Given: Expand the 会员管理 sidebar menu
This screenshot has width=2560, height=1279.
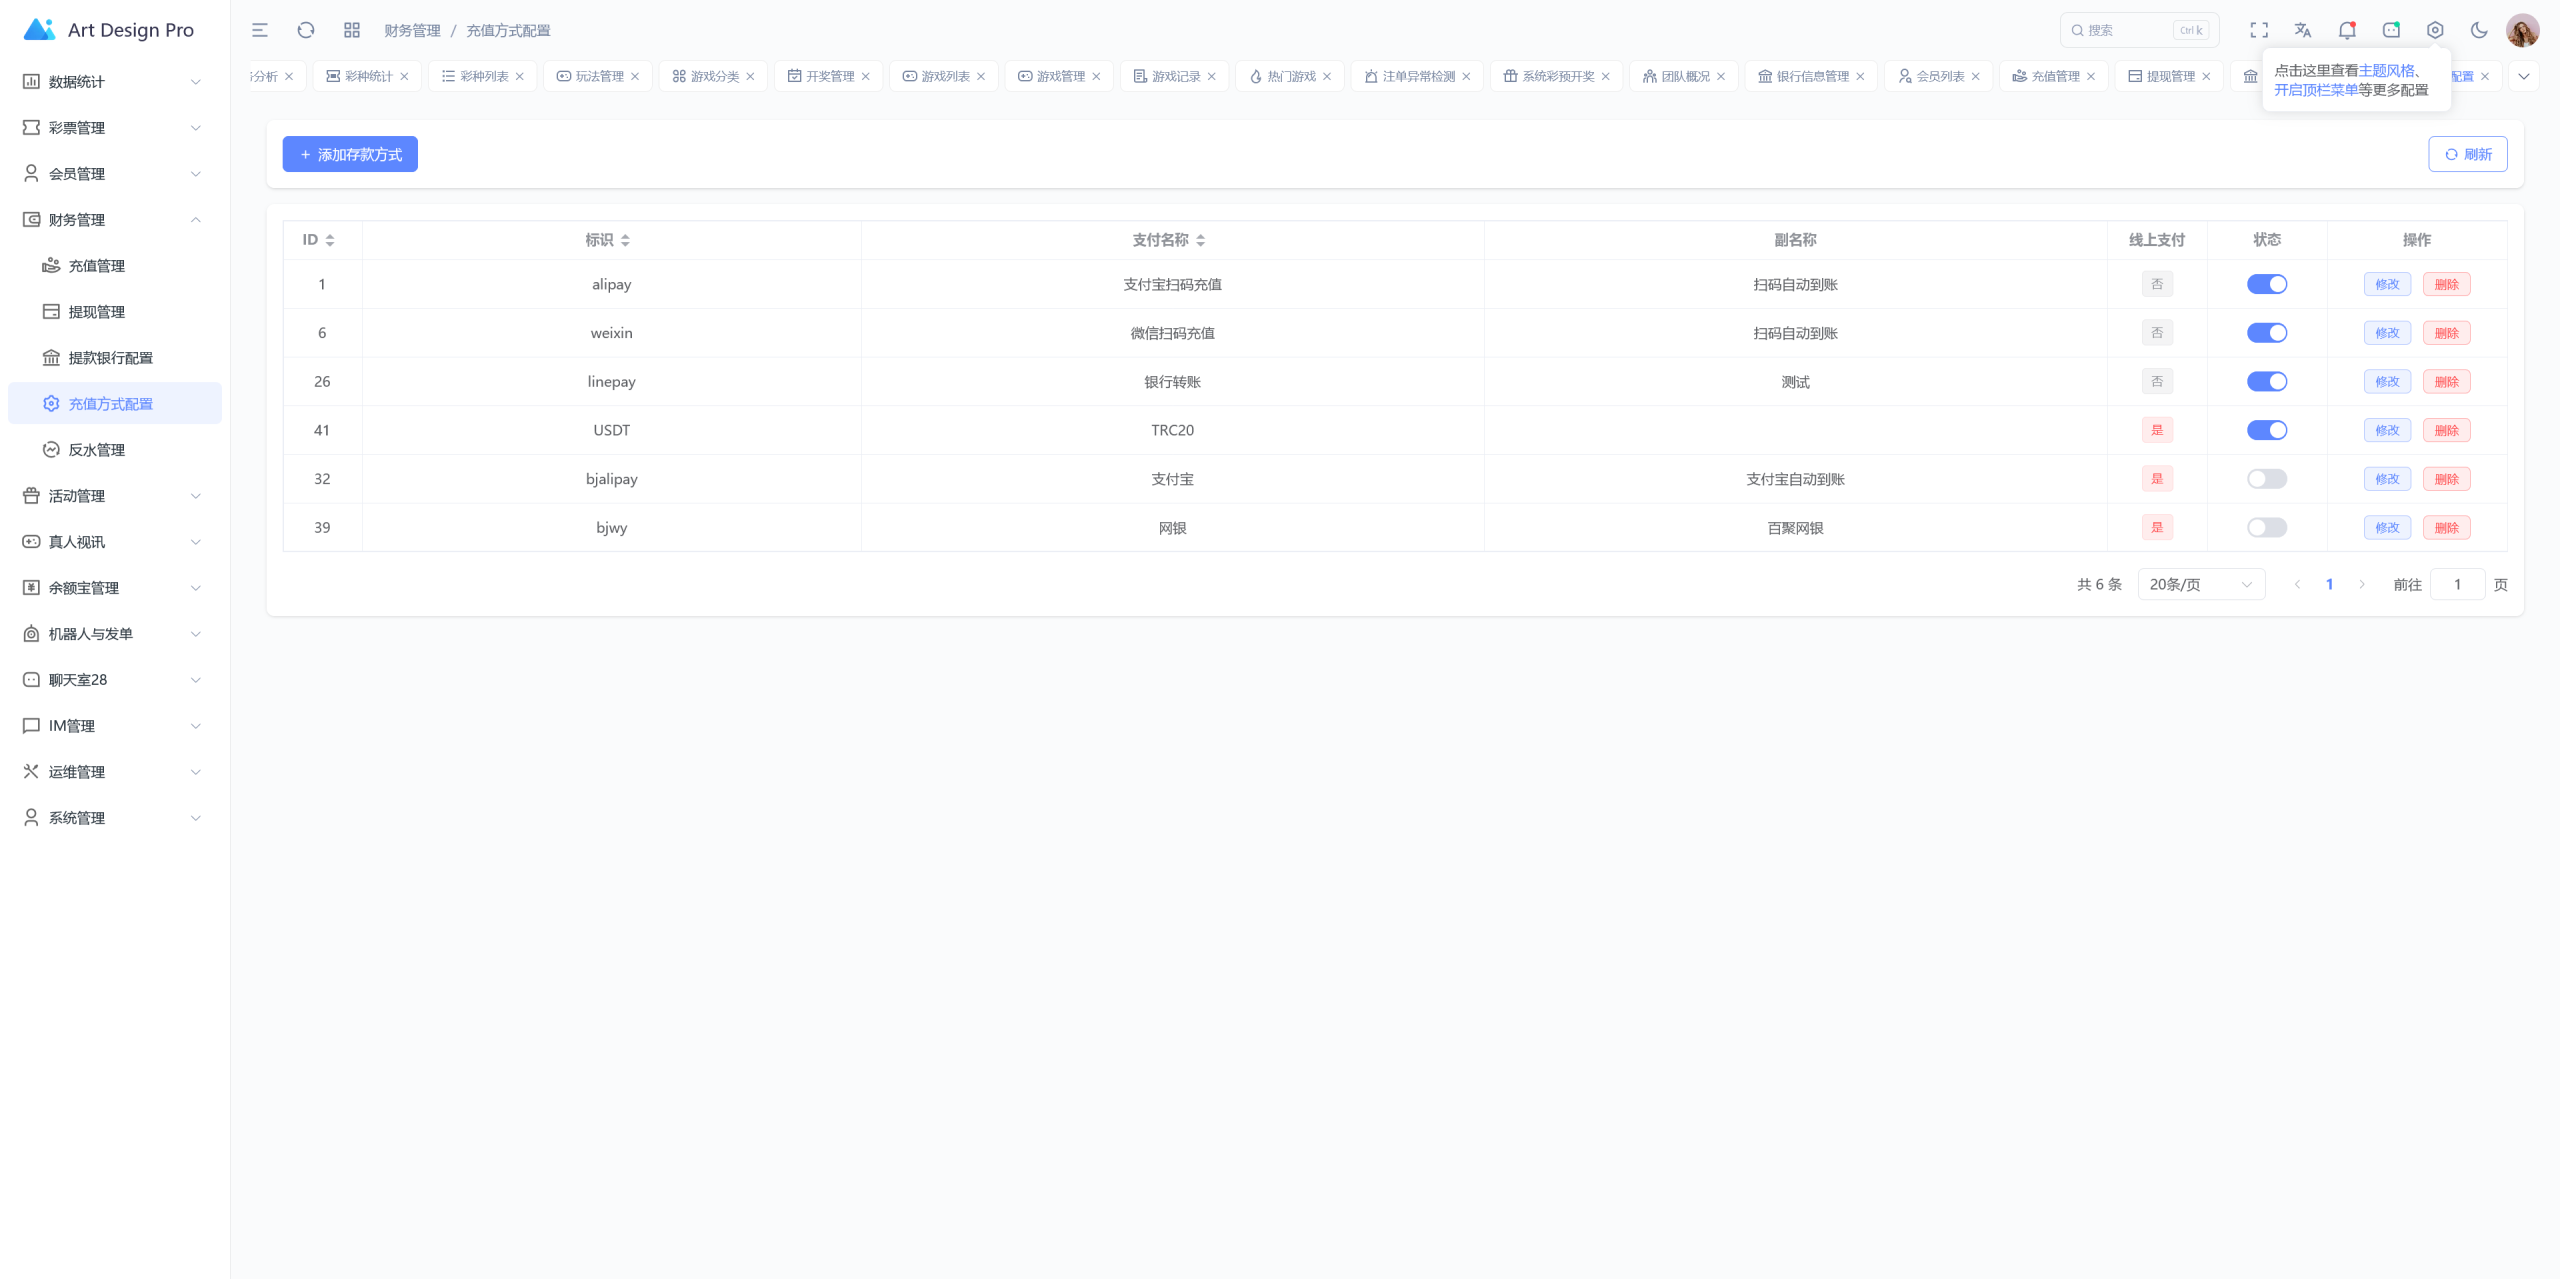Looking at the screenshot, I should point(115,174).
